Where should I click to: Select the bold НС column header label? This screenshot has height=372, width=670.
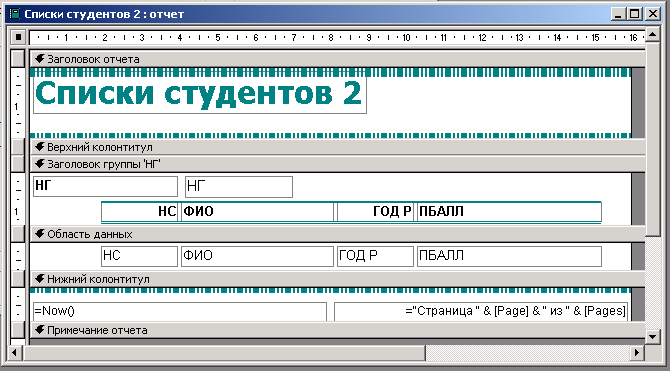click(x=140, y=211)
